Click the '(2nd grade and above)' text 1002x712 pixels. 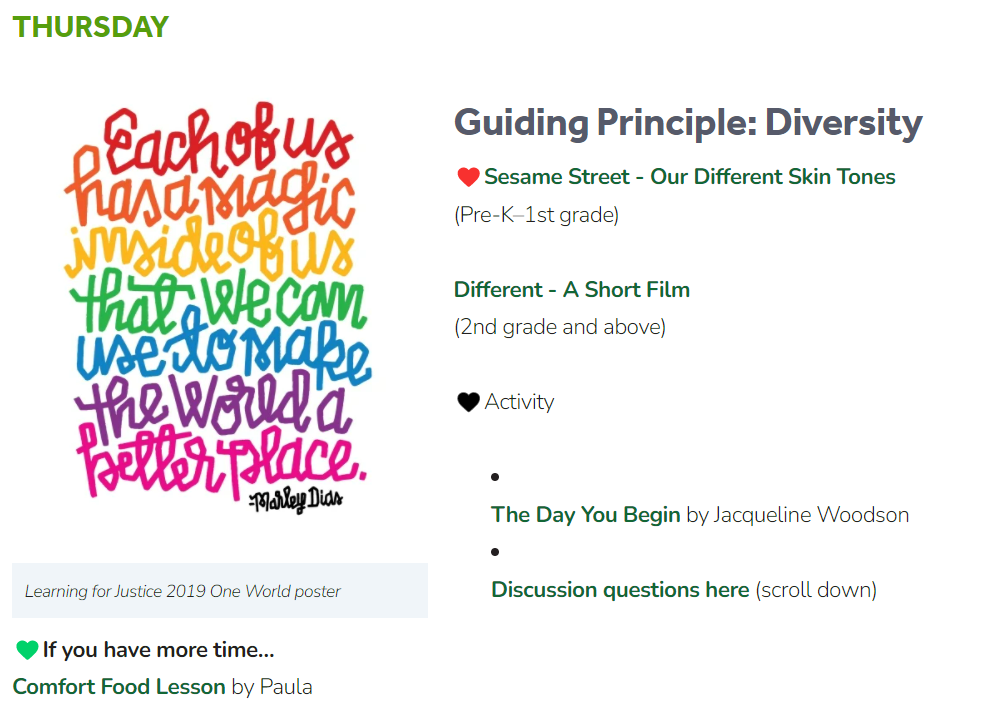560,327
